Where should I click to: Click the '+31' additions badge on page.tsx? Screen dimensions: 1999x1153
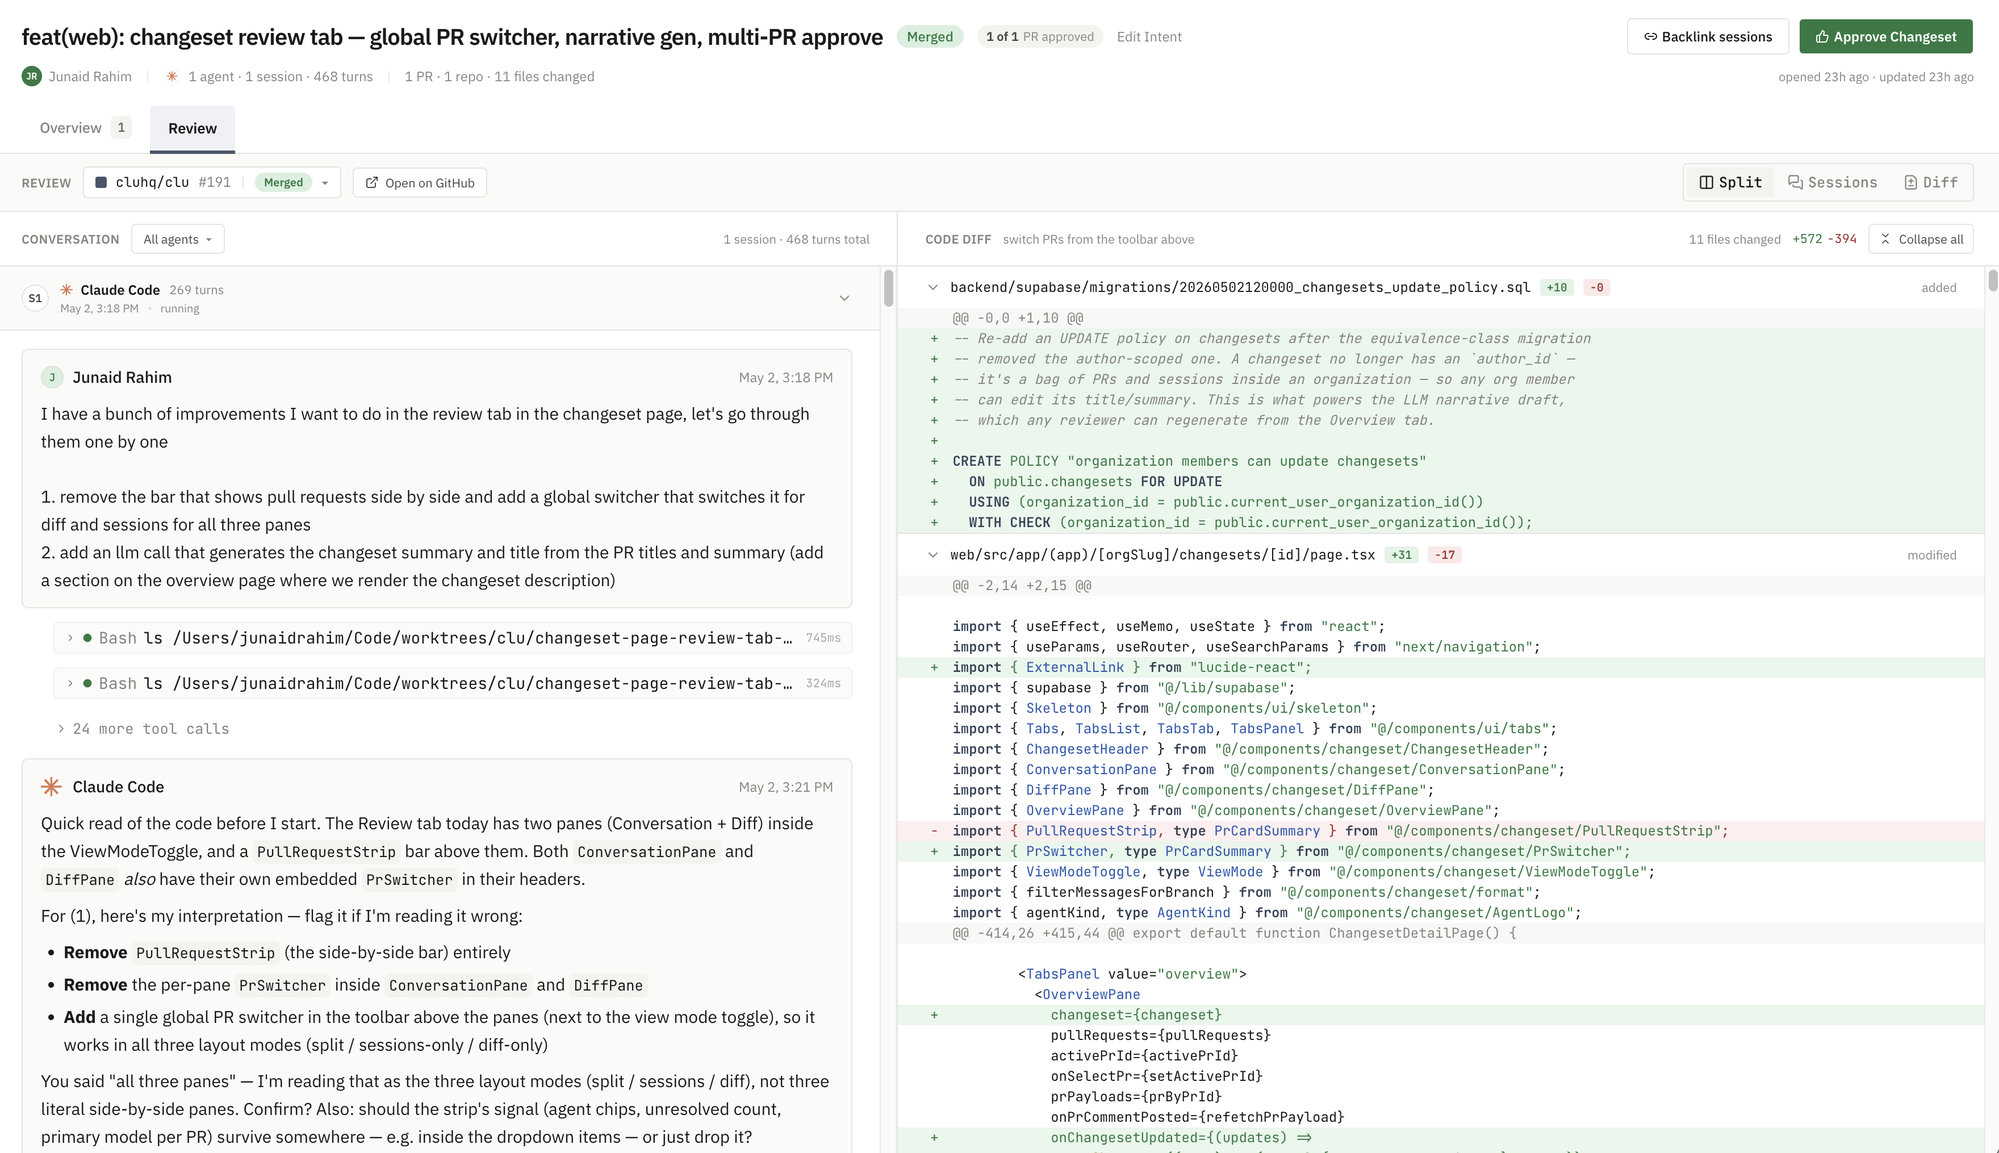1402,555
